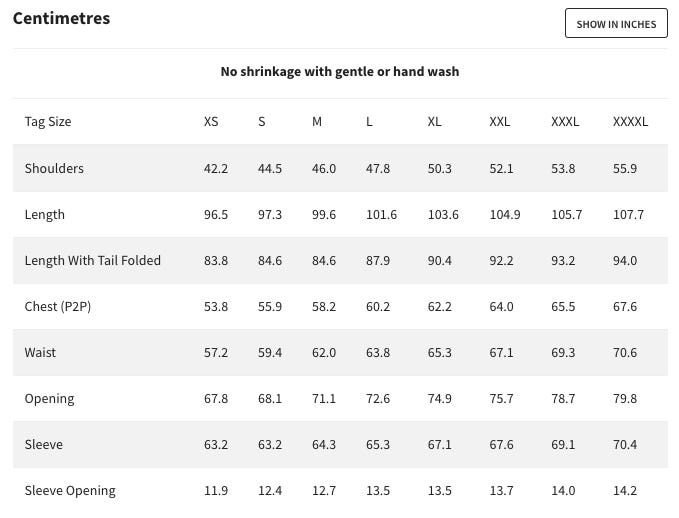679x518 pixels.
Task: Click the Tag Size header label
Action: [x=48, y=122]
